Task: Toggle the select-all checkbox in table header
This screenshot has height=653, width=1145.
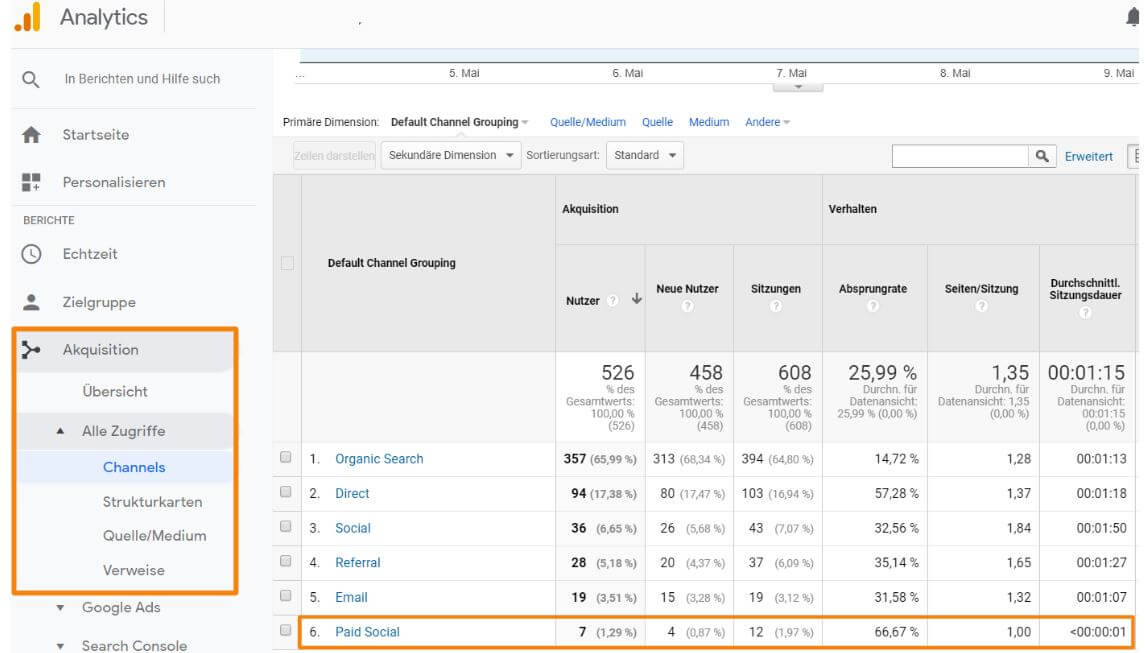Action: (x=287, y=263)
